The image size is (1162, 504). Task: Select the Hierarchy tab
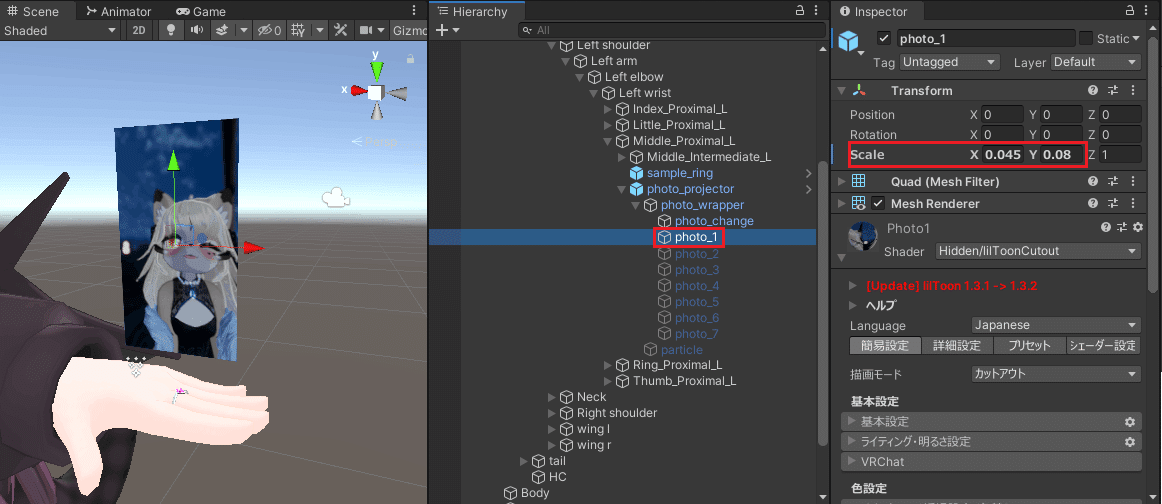[x=472, y=11]
